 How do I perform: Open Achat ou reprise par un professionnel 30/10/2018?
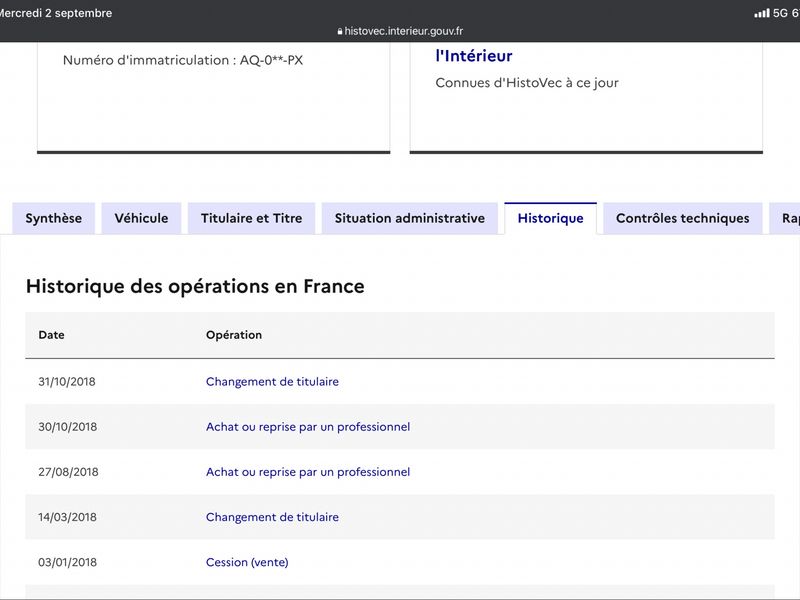(x=308, y=427)
